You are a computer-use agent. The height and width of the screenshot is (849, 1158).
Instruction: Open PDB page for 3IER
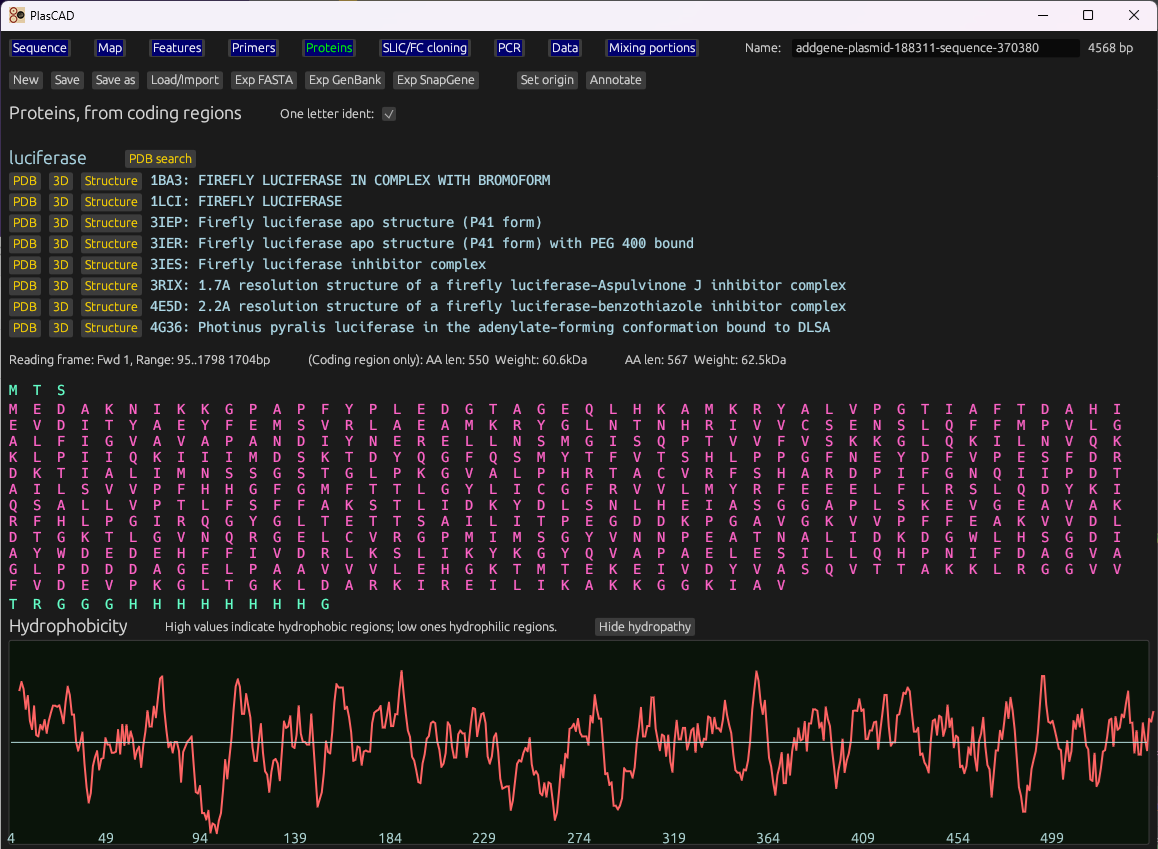click(24, 244)
